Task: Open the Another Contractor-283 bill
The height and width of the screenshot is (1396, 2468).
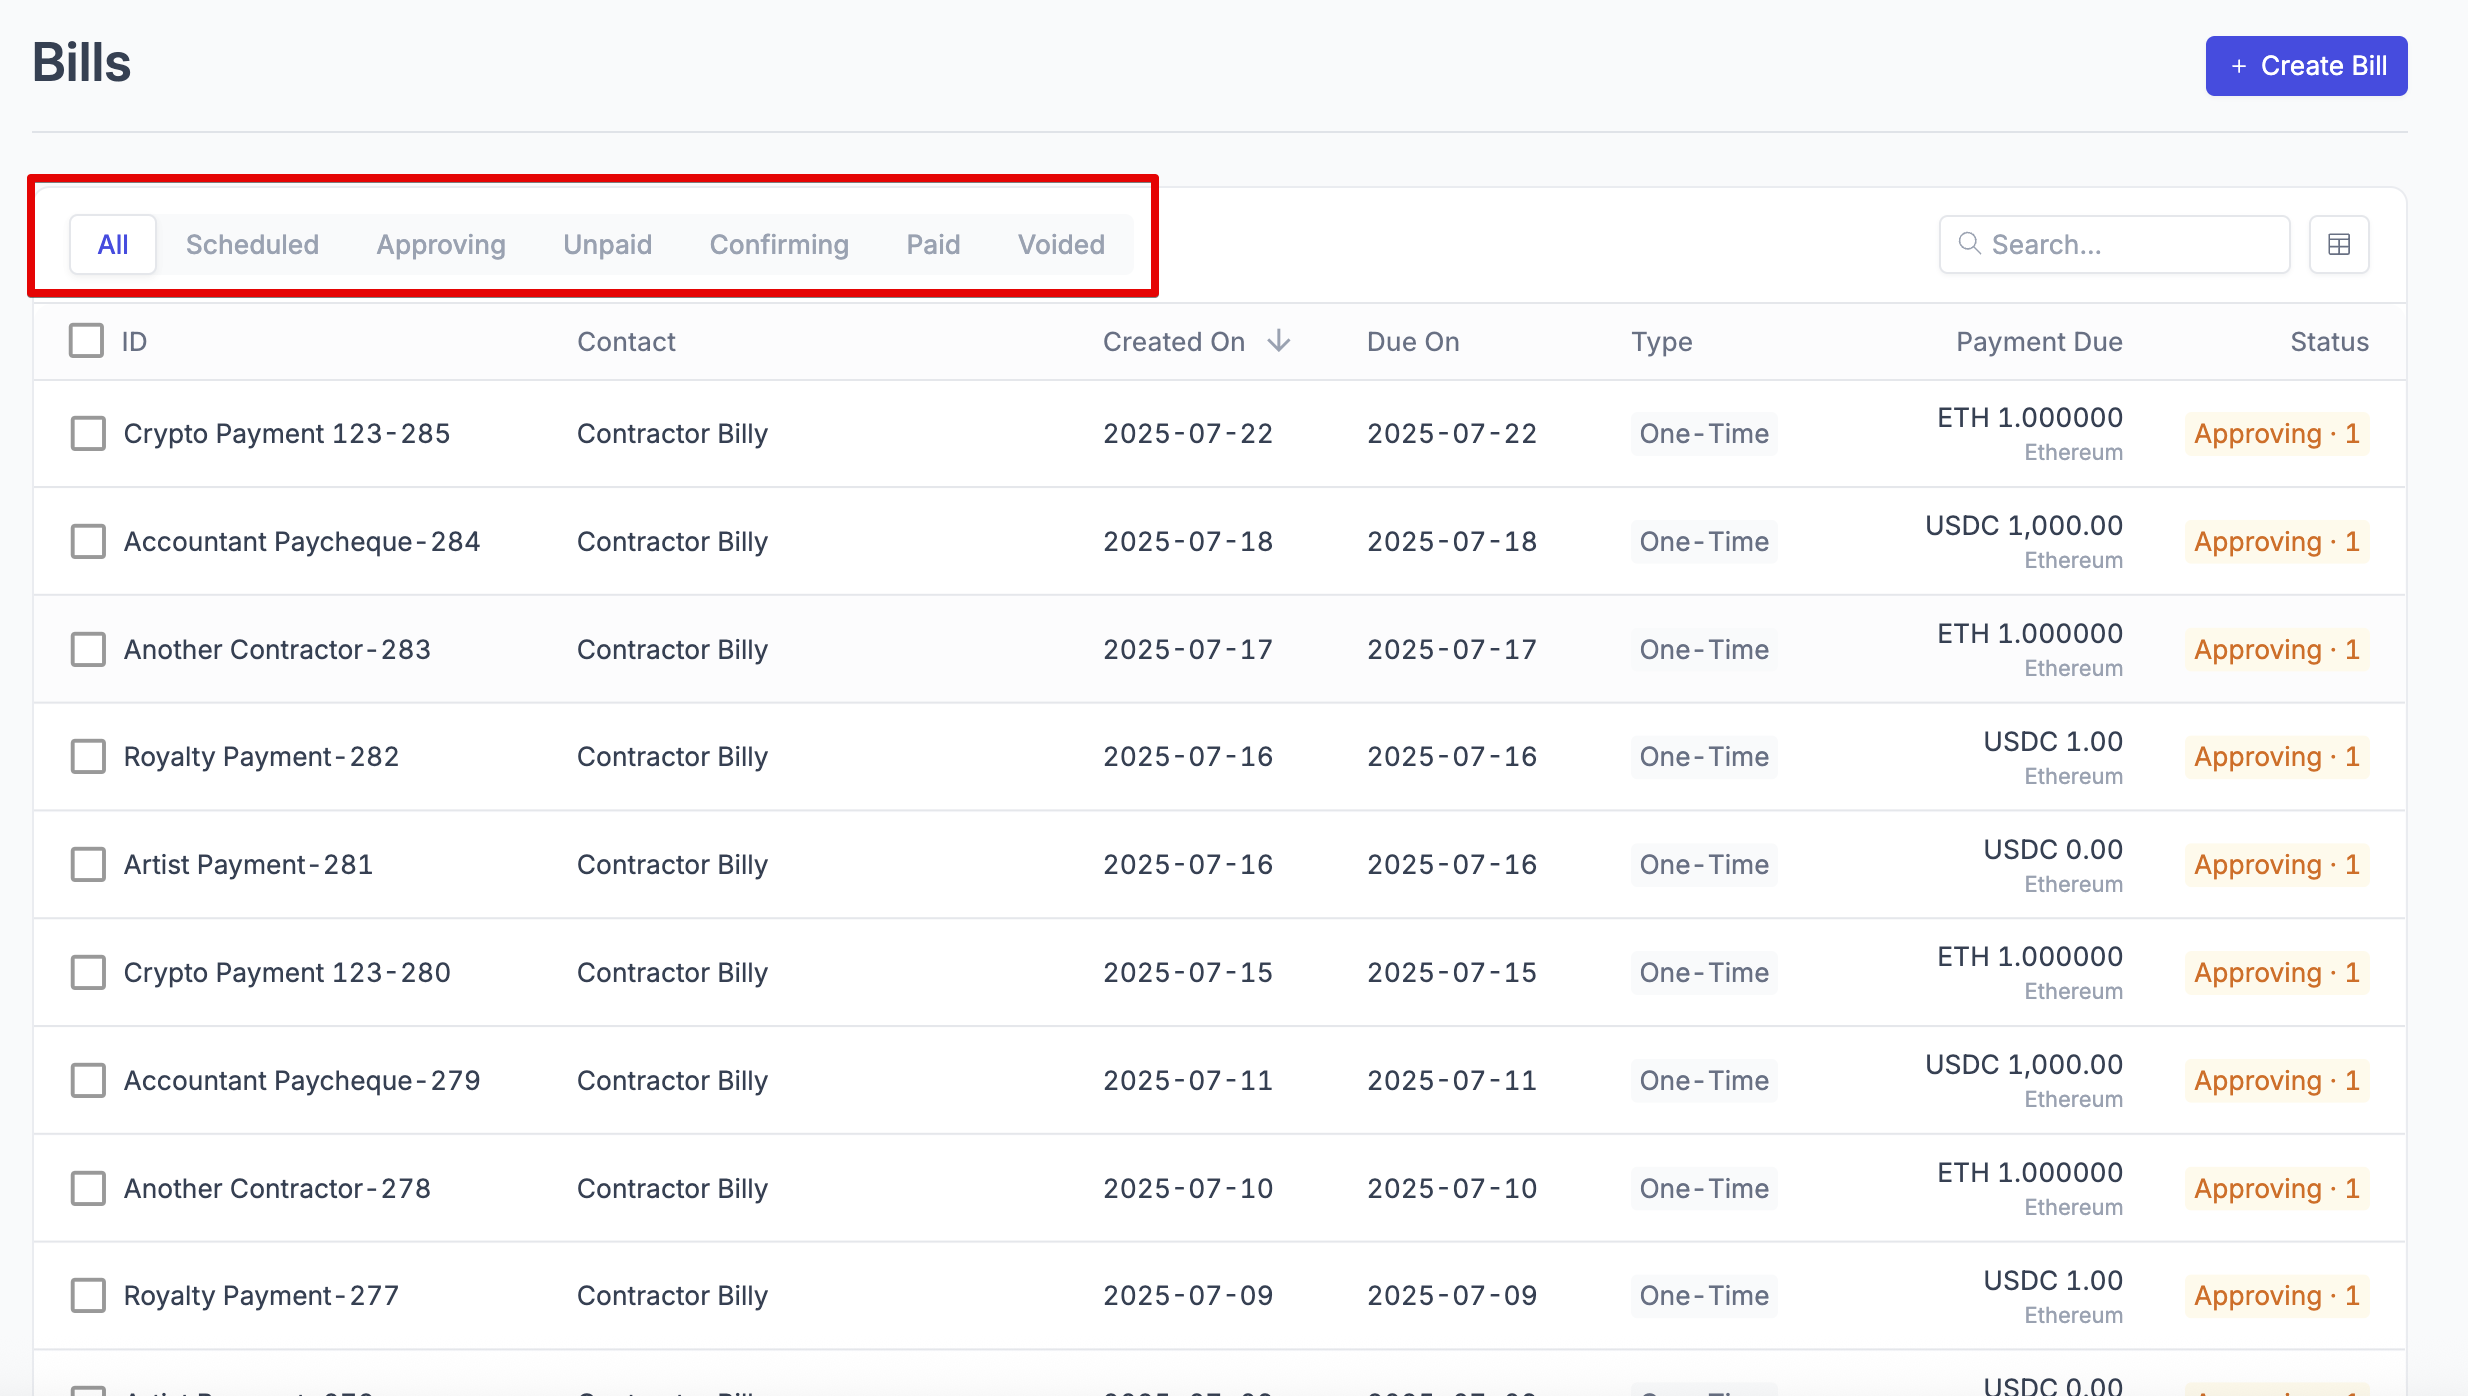Action: pyautogui.click(x=277, y=650)
